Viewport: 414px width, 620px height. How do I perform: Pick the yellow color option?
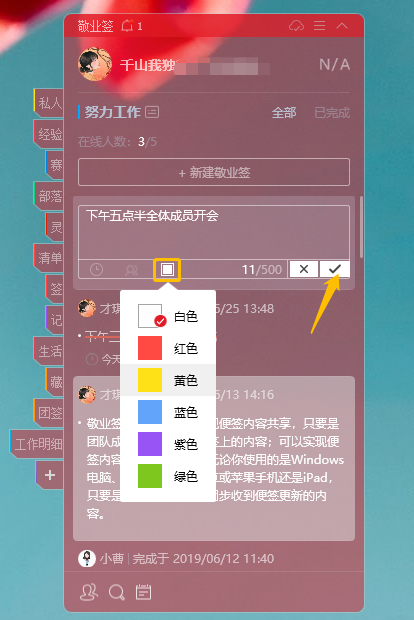(168, 380)
